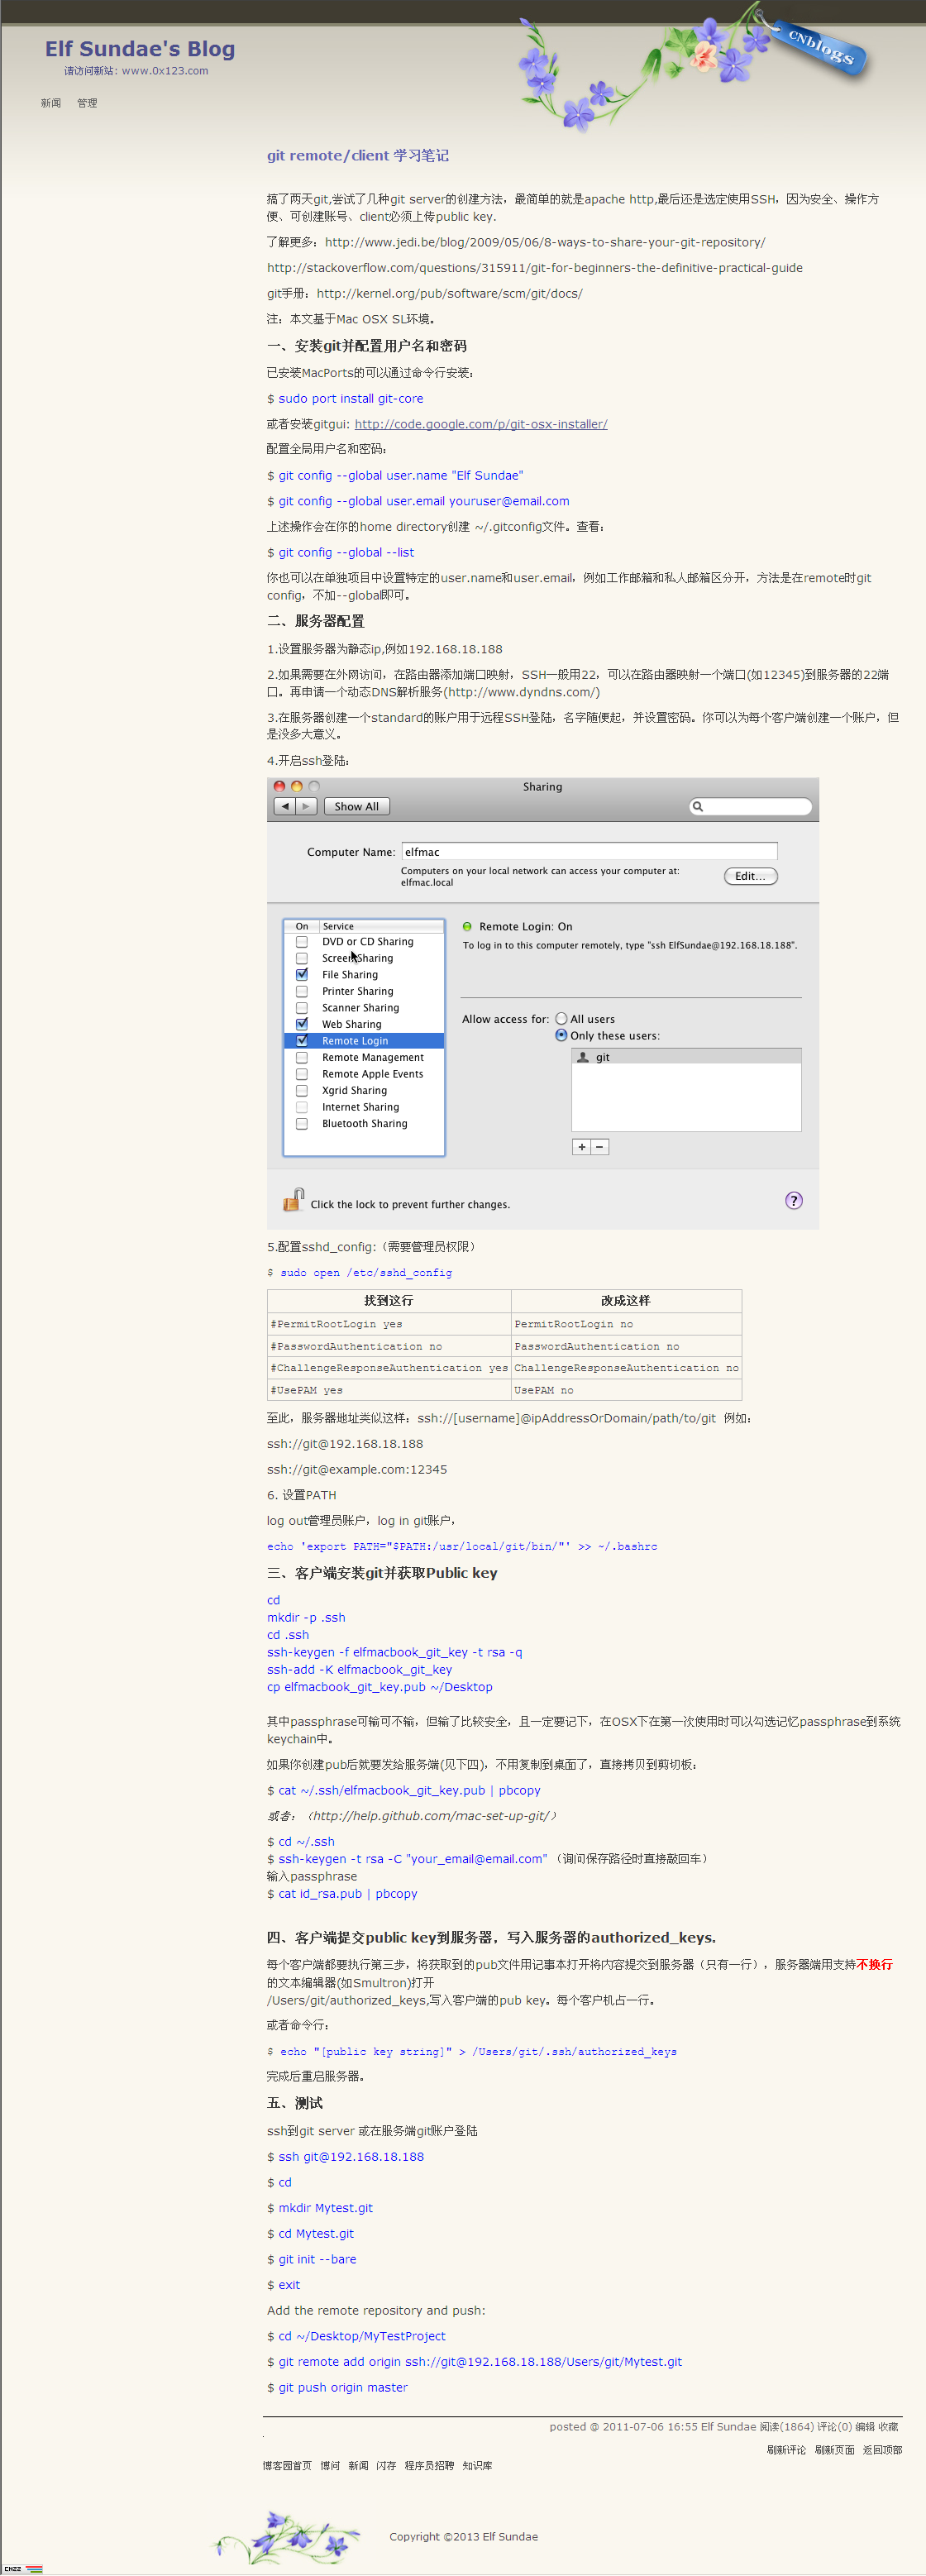Viewport: 926px width, 2576px height.
Task: Click the red '不换行' highlighted text
Action: pyautogui.click(x=874, y=1964)
